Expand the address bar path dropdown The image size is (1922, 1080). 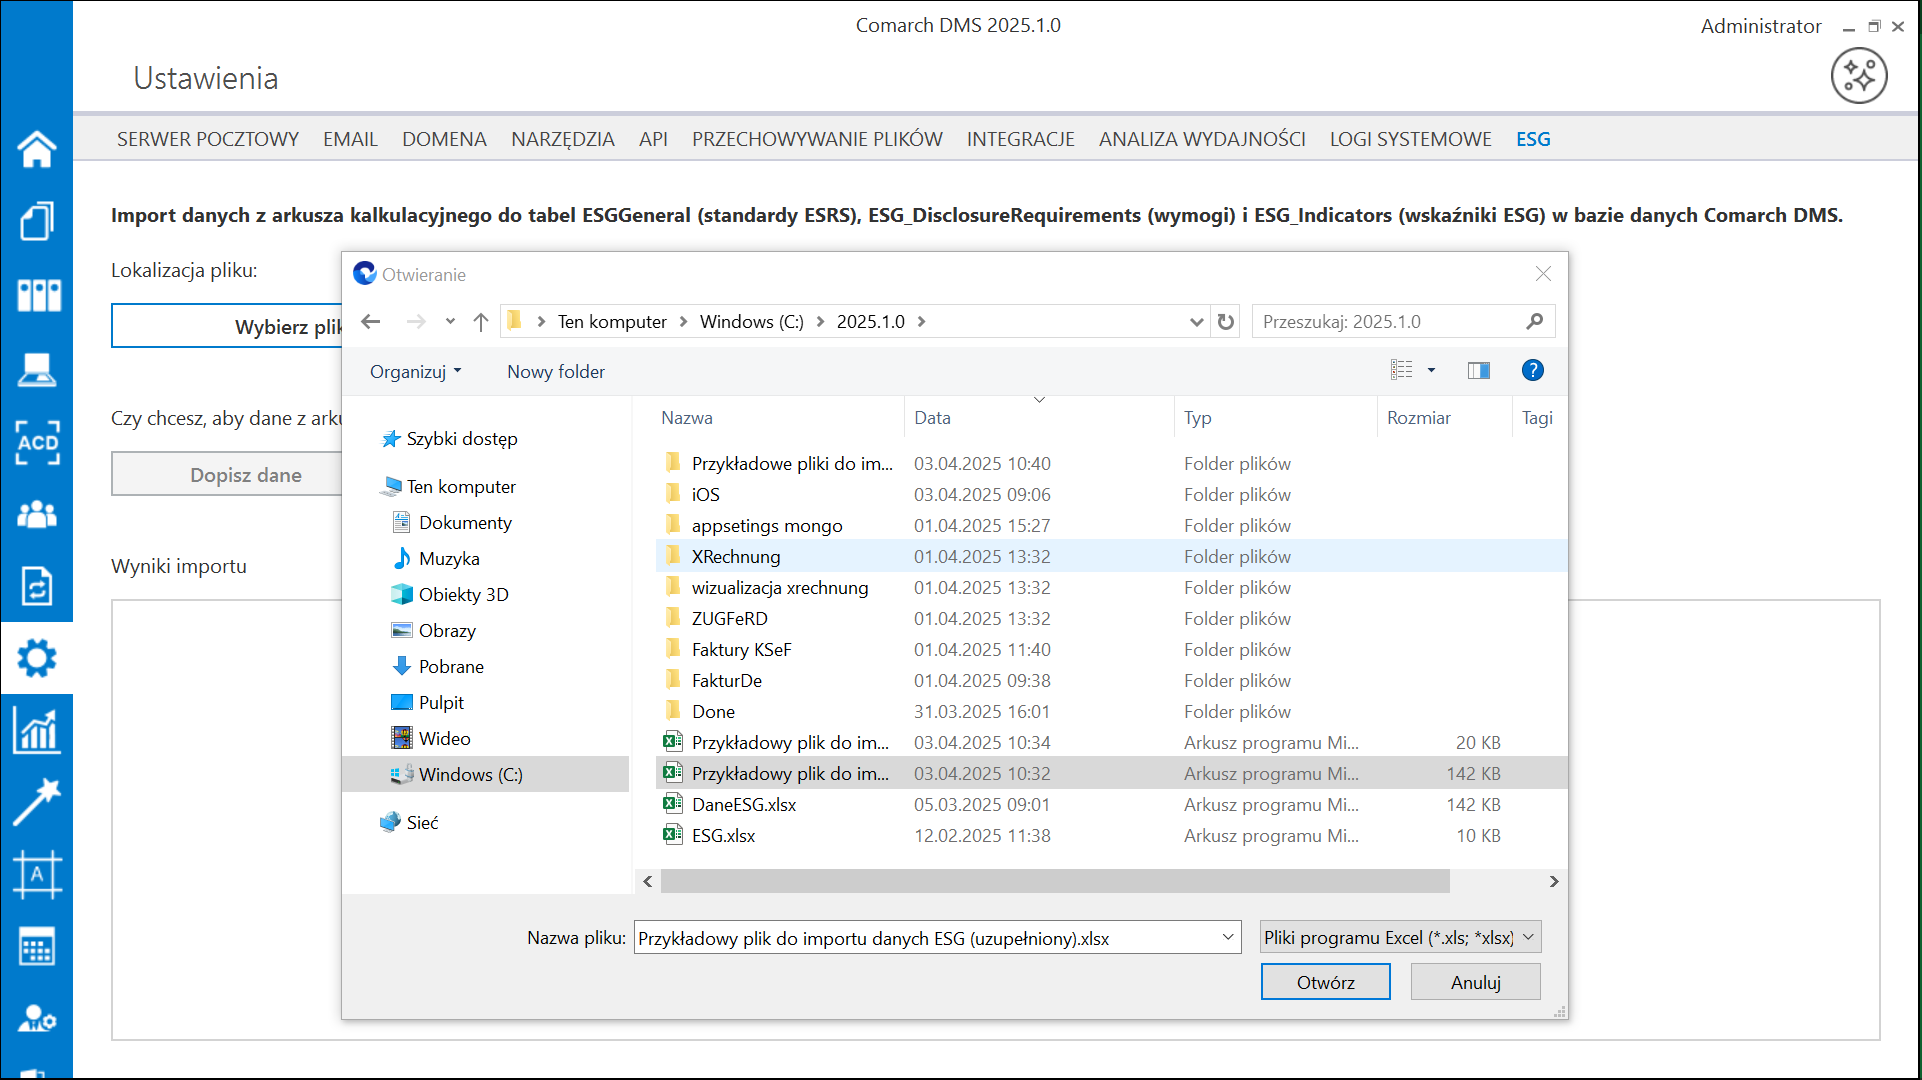[x=1196, y=321]
